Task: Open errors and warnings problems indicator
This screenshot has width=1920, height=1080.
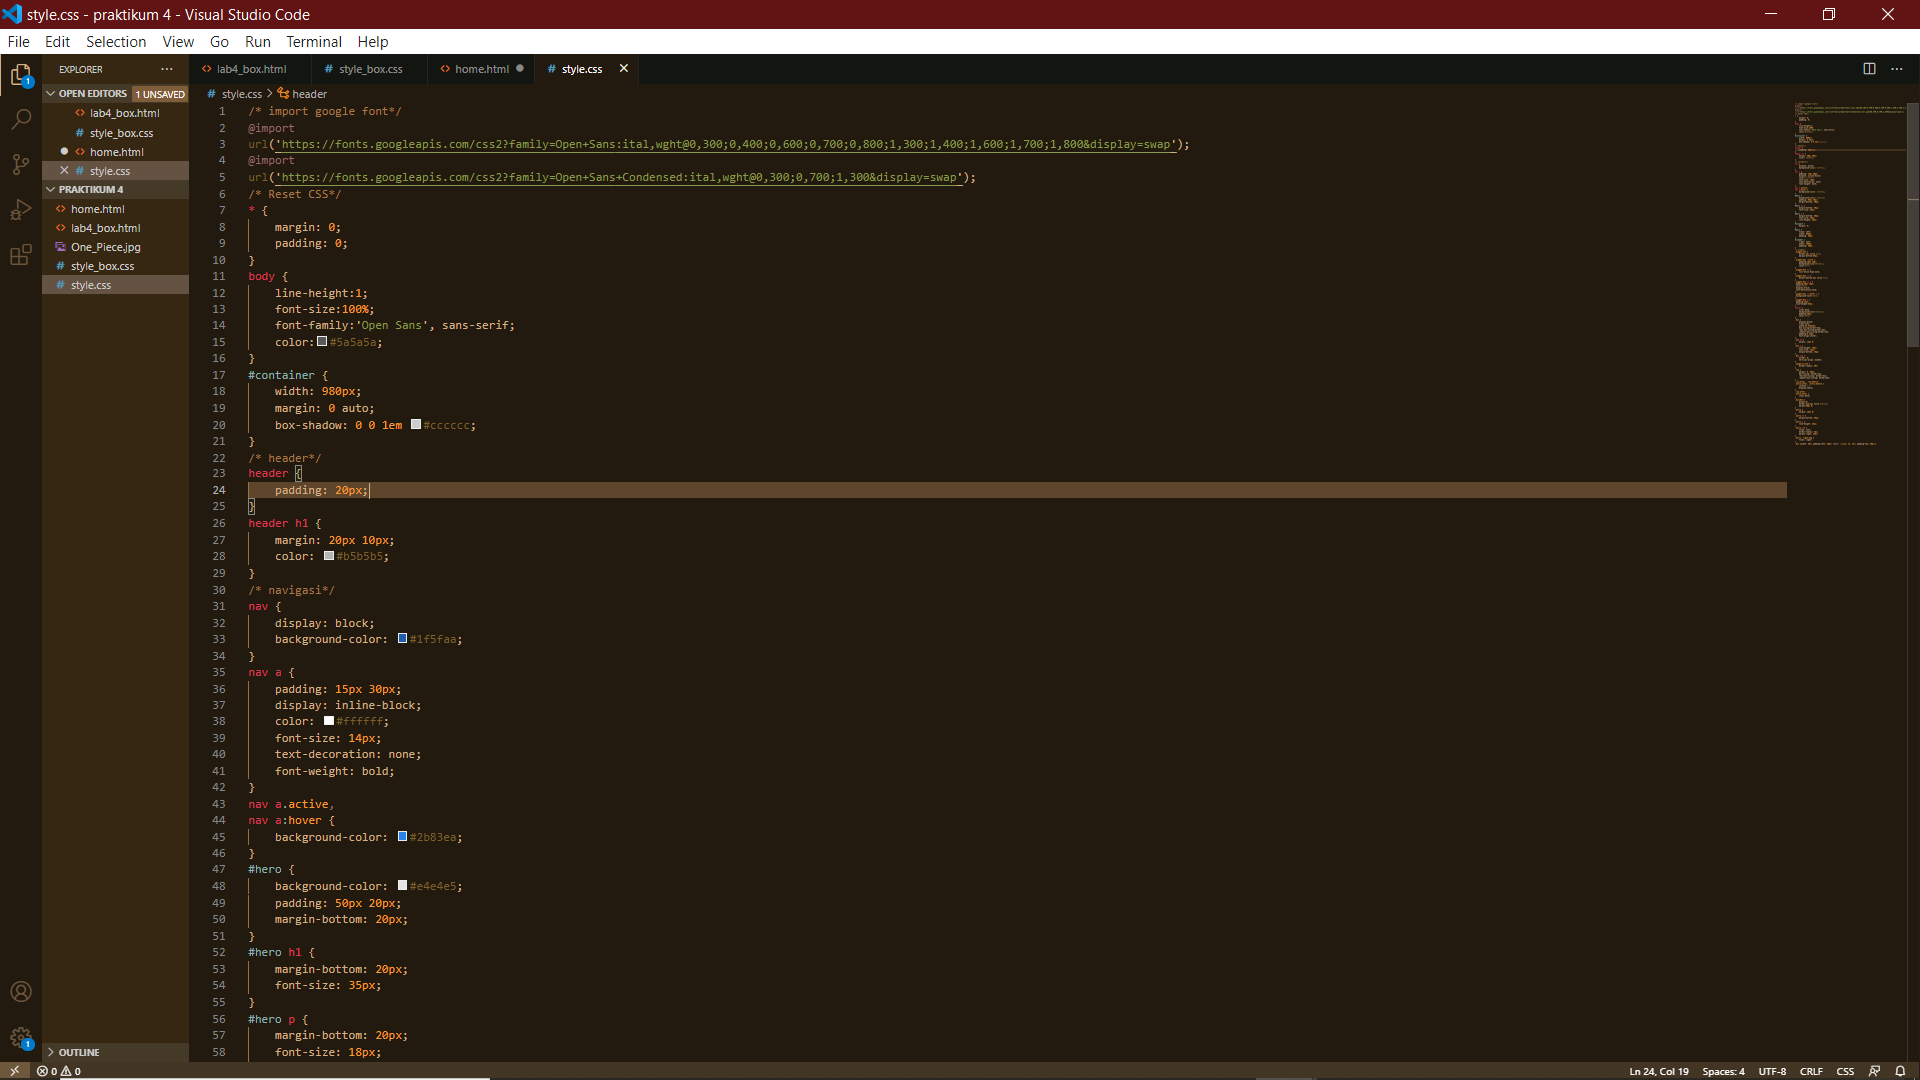Action: click(x=59, y=1071)
